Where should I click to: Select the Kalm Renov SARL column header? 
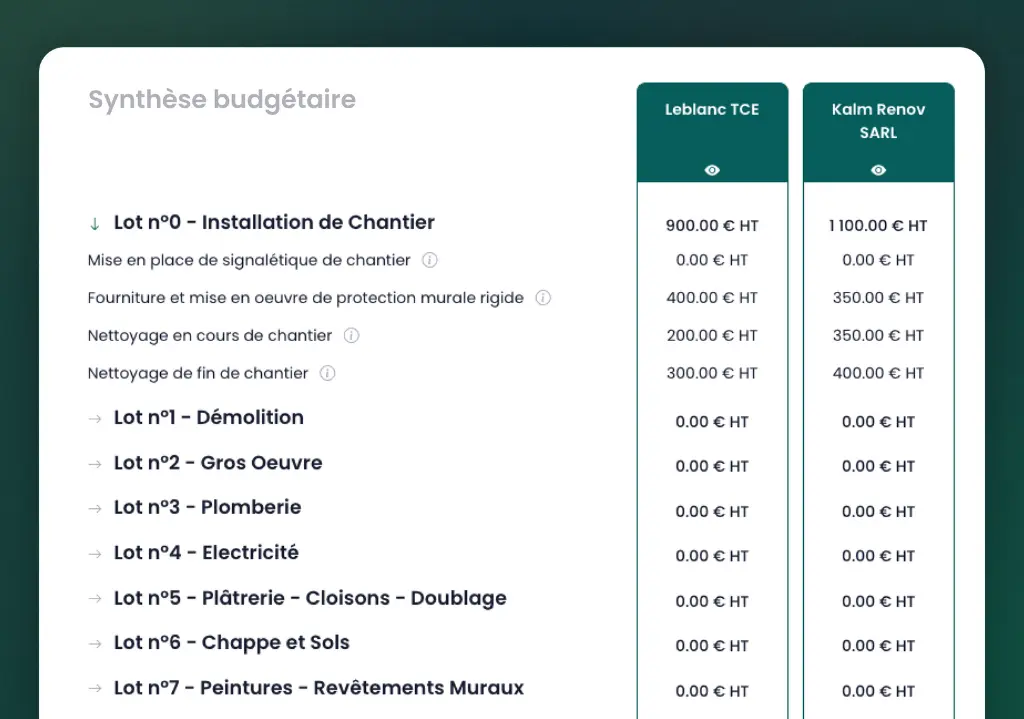click(878, 121)
